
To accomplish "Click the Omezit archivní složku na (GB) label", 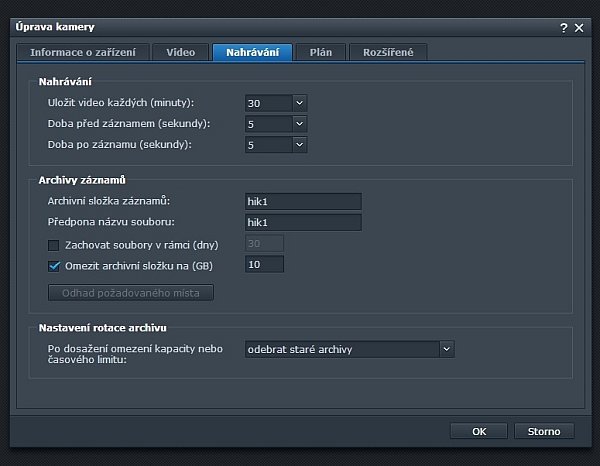I will [x=139, y=266].
